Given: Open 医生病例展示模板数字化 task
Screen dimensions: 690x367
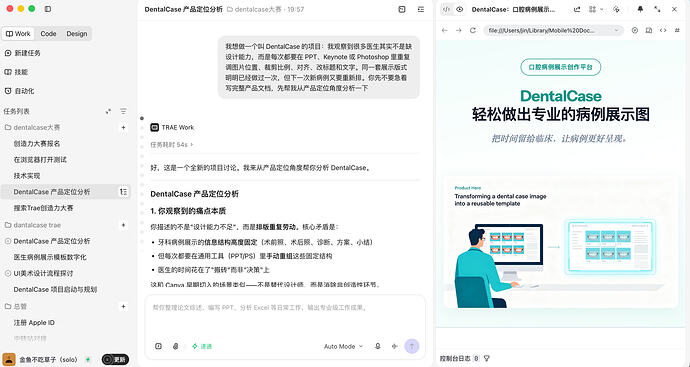Looking at the screenshot, I should pyautogui.click(x=50, y=257).
